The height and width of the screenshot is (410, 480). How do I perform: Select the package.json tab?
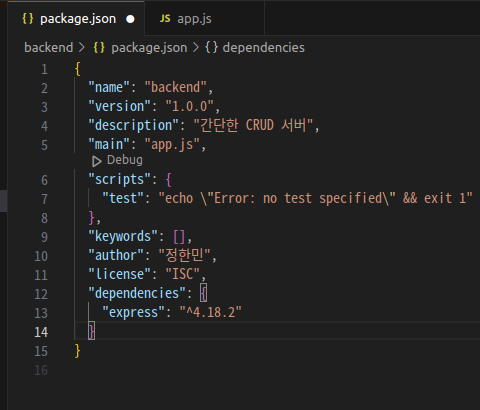pos(76,18)
